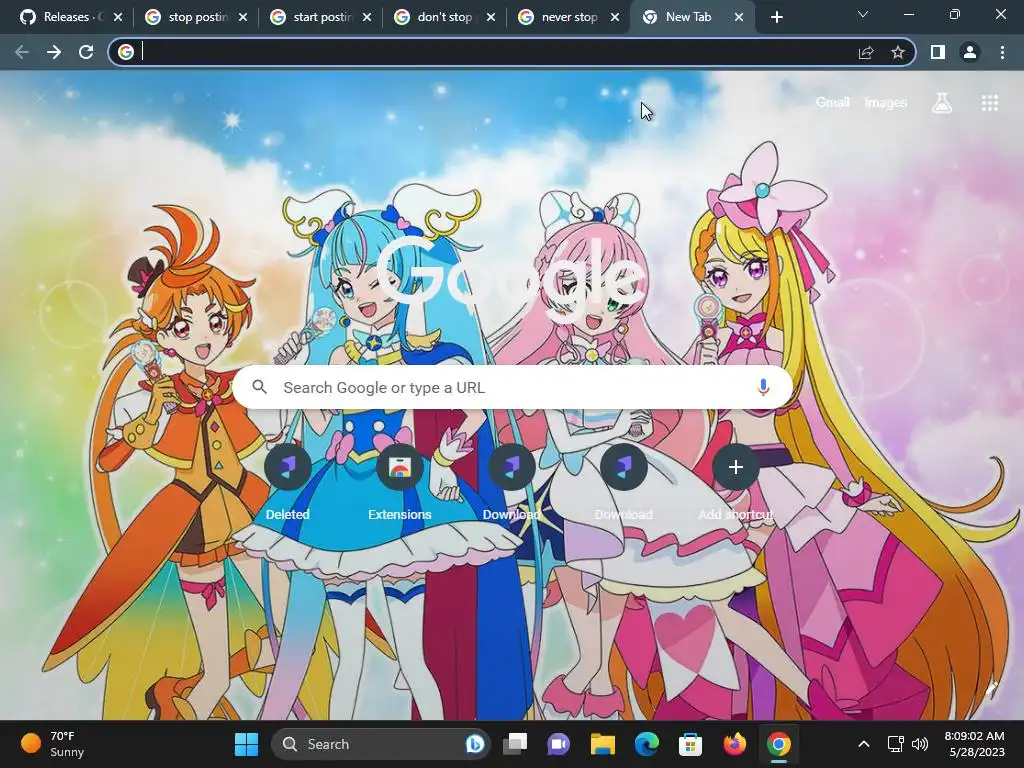Click the Chrome taskbar icon
The height and width of the screenshot is (768, 1024).
pos(778,744)
